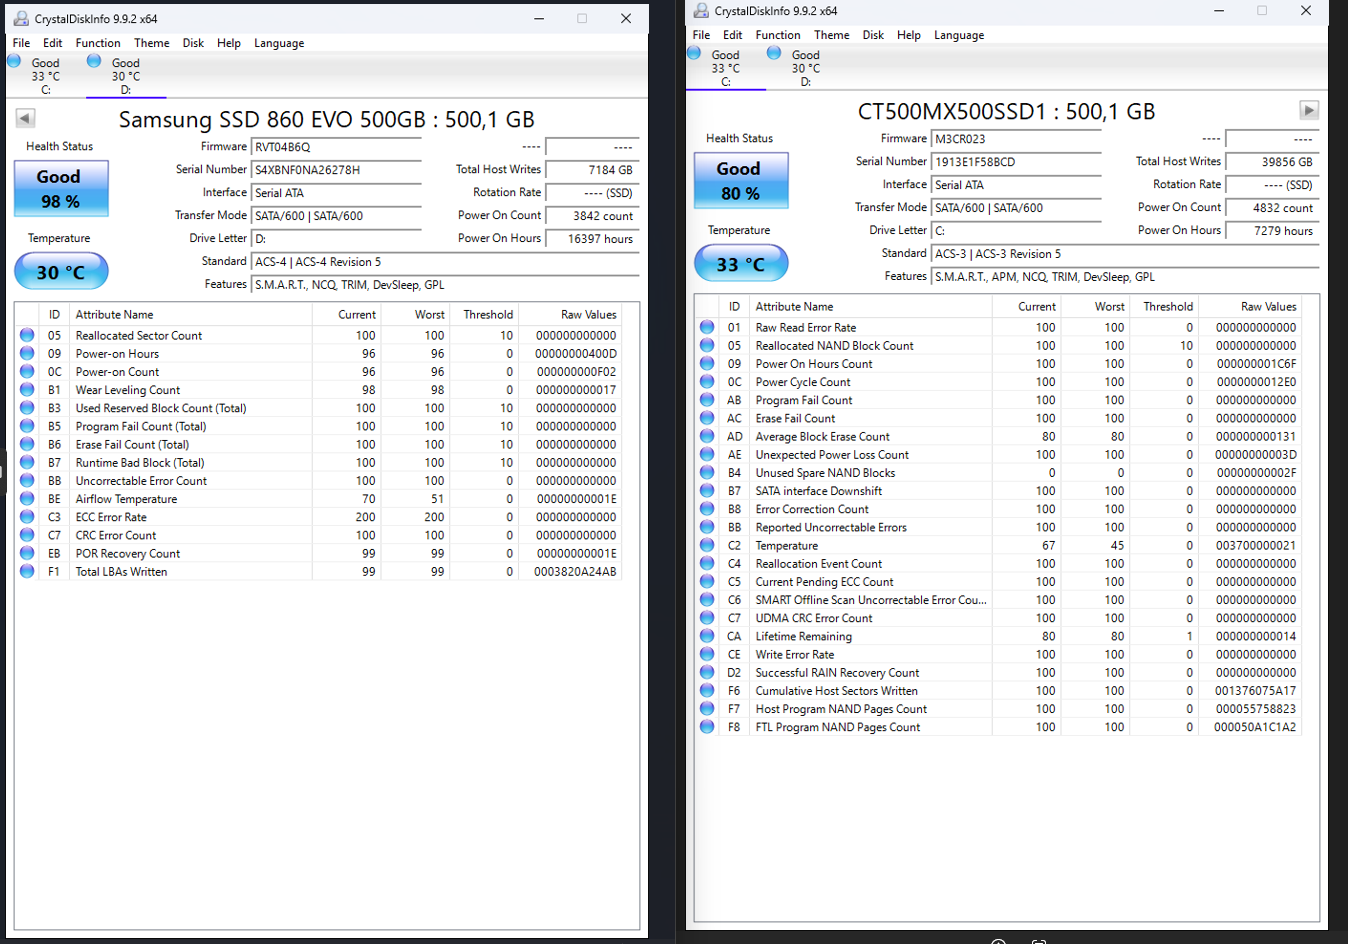Click the 30 °C temperature button under Health Status
Screen dimensions: 1348x944
point(61,272)
